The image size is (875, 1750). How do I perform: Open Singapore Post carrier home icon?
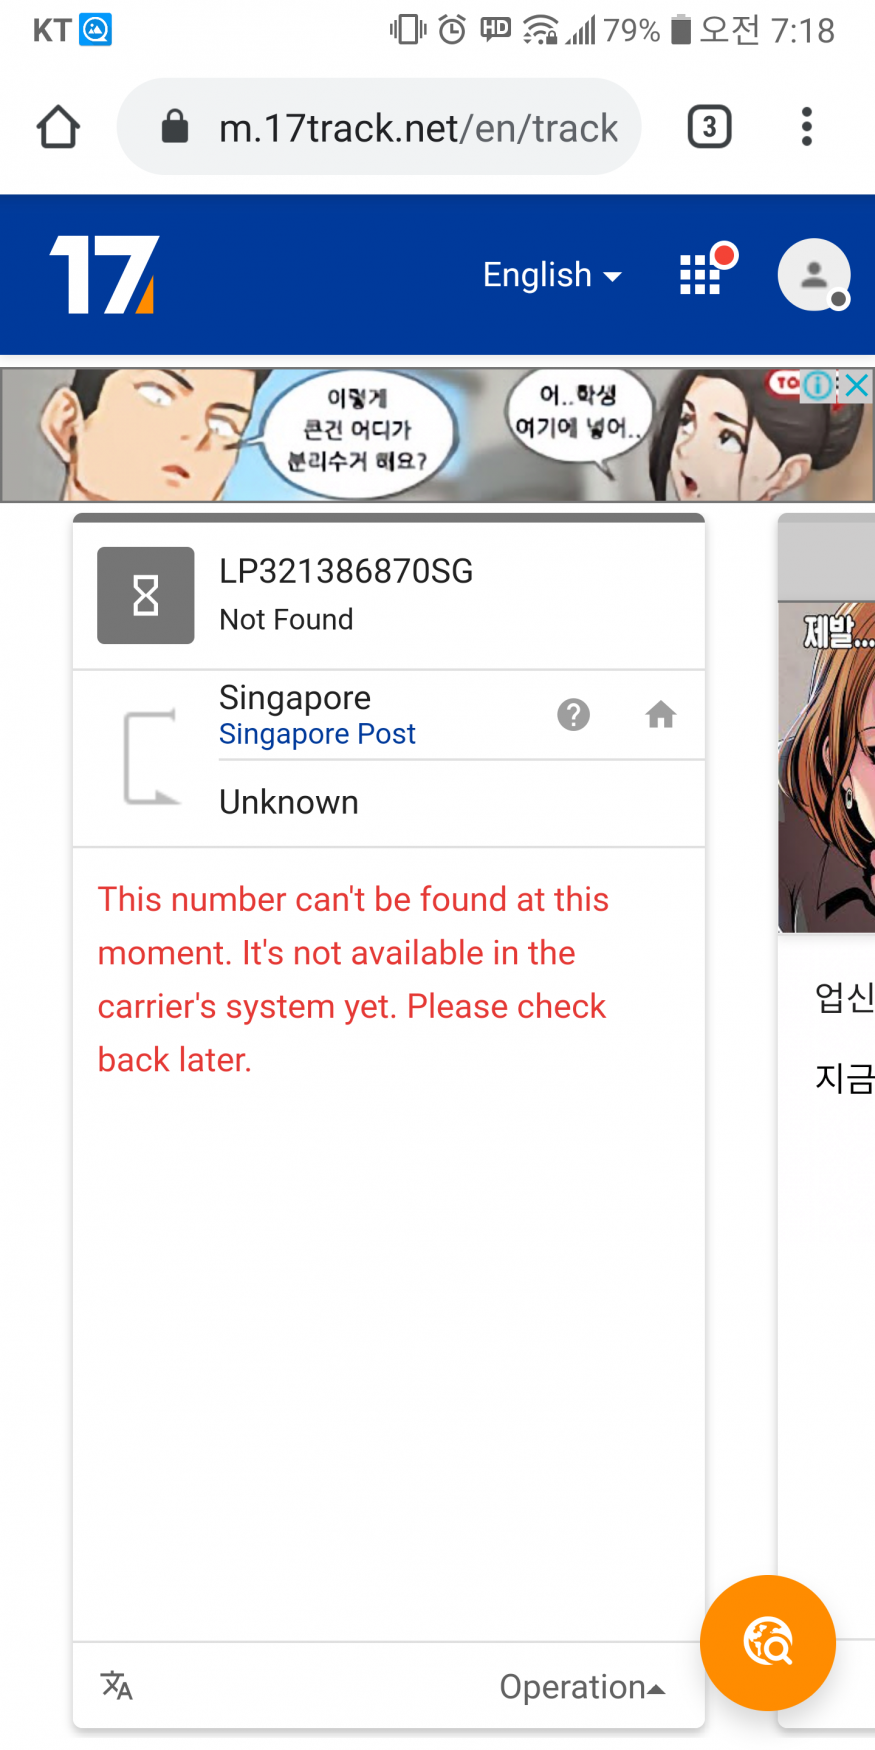660,715
